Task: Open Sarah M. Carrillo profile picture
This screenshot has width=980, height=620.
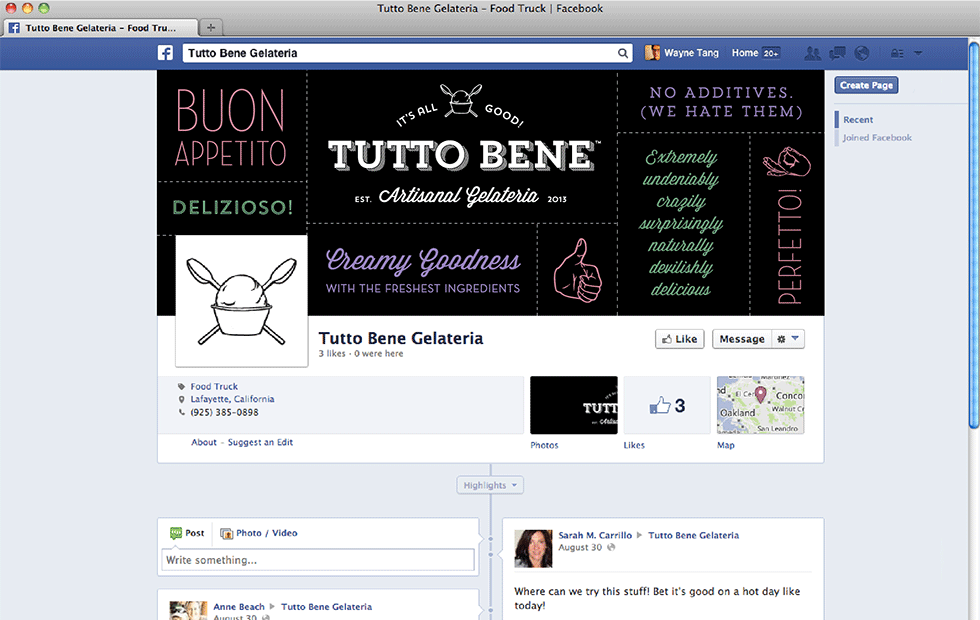Action: 533,548
